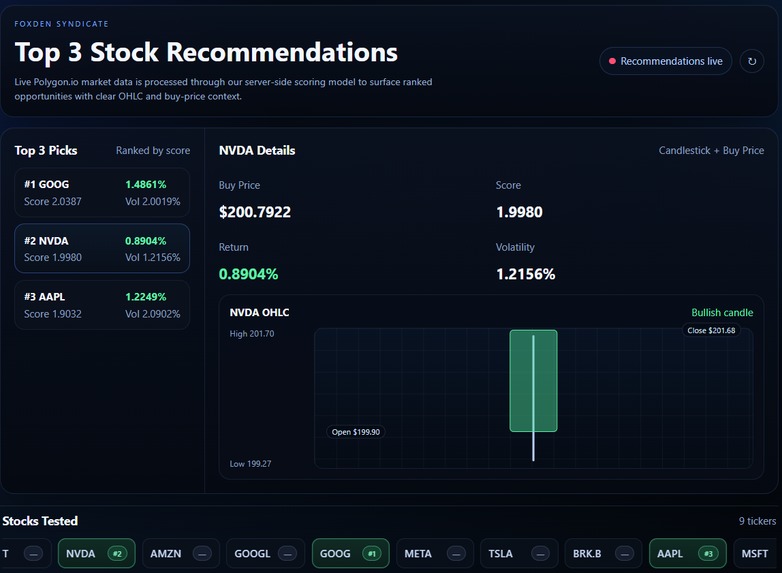Click the Top 3 Stock Recommendations title
The image size is (782, 573).
(206, 52)
